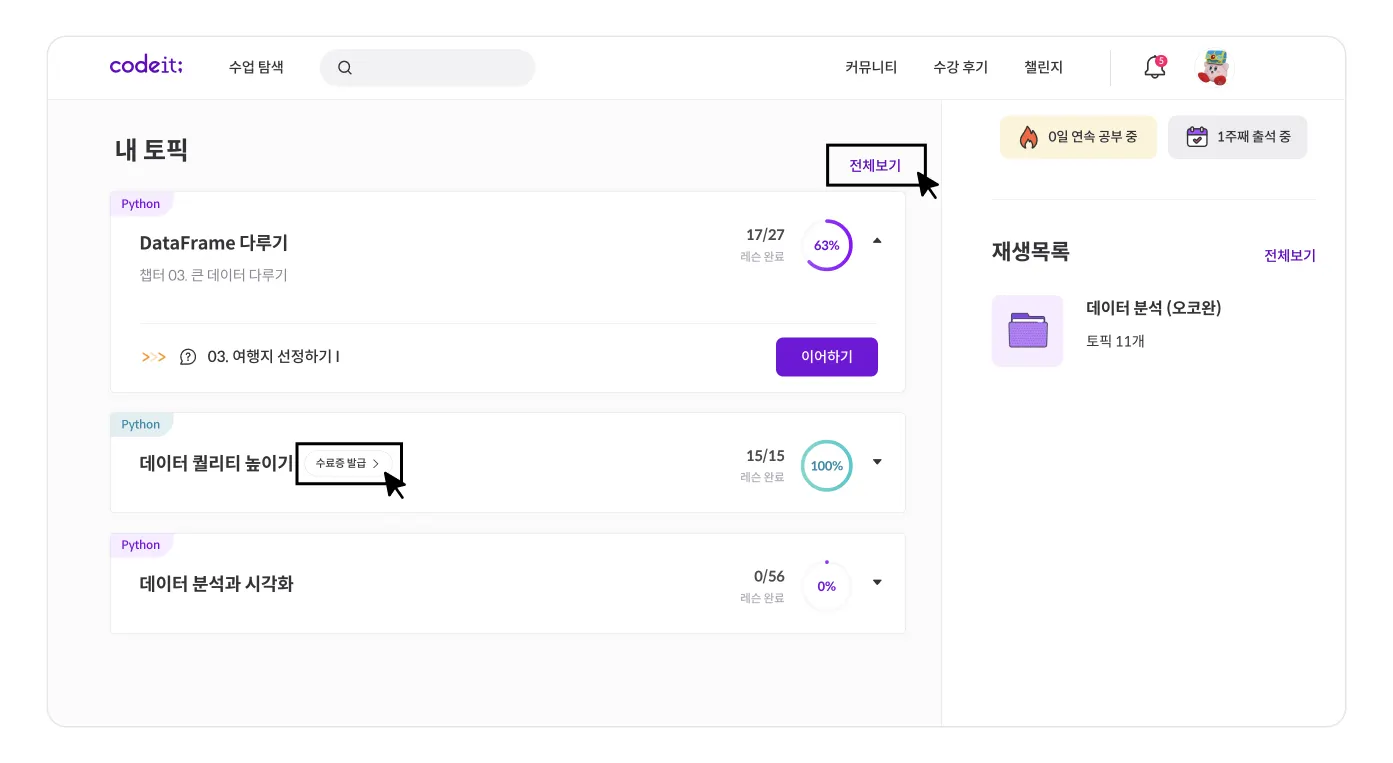Viewport: 1393px width, 763px height.
Task: Click the 수료증 발급 button
Action: click(347, 463)
